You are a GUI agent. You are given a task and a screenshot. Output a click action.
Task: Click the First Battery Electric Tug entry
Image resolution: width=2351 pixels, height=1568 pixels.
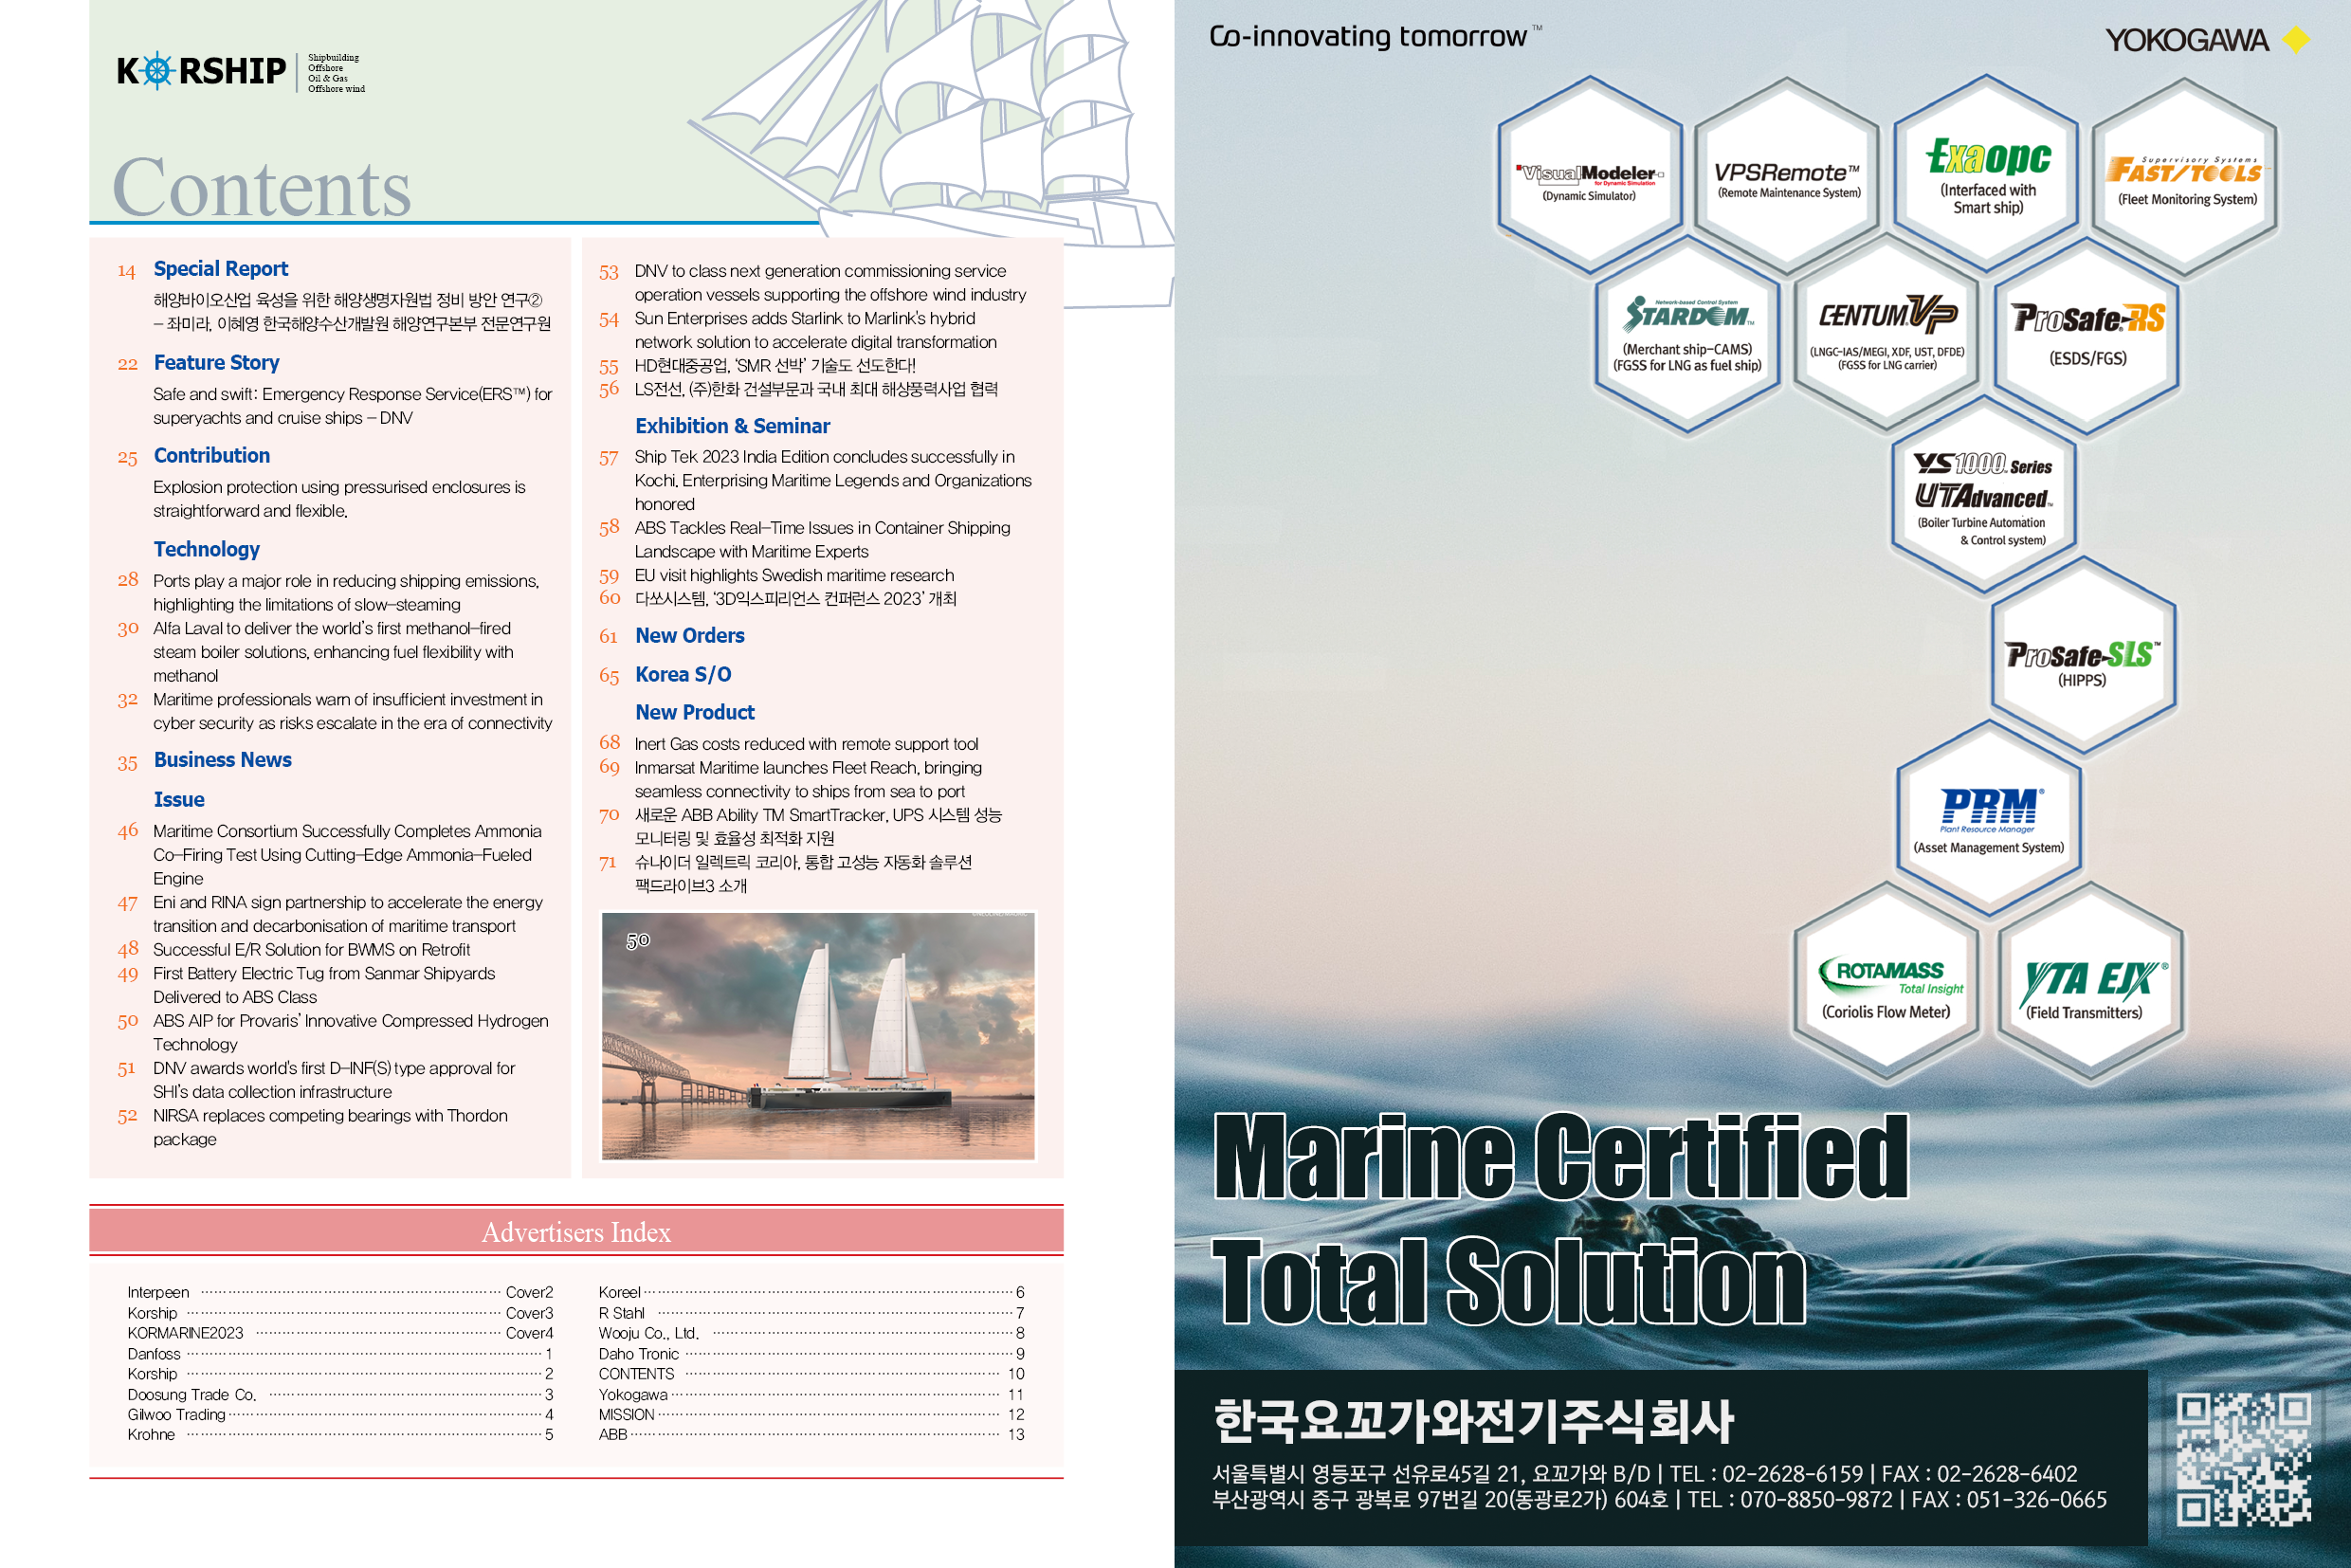point(324,985)
